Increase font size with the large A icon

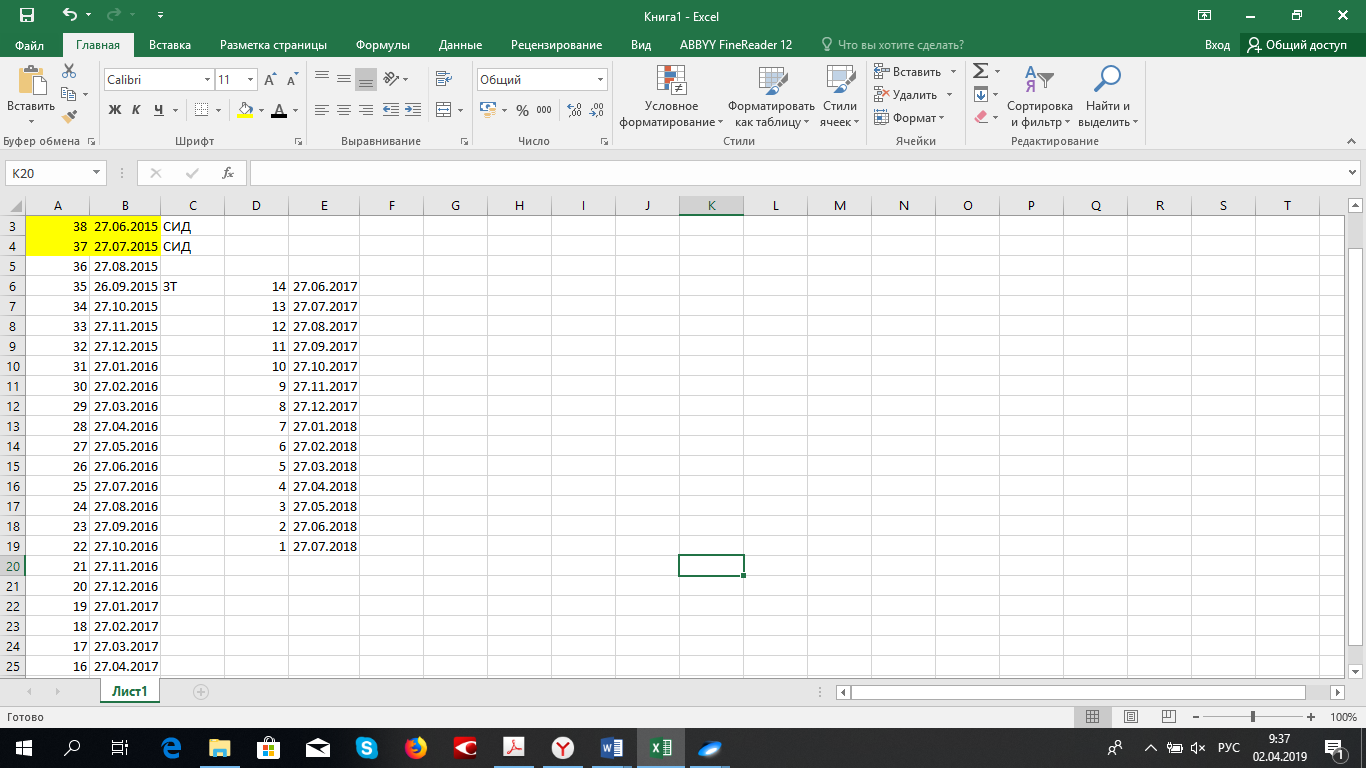click(x=271, y=80)
